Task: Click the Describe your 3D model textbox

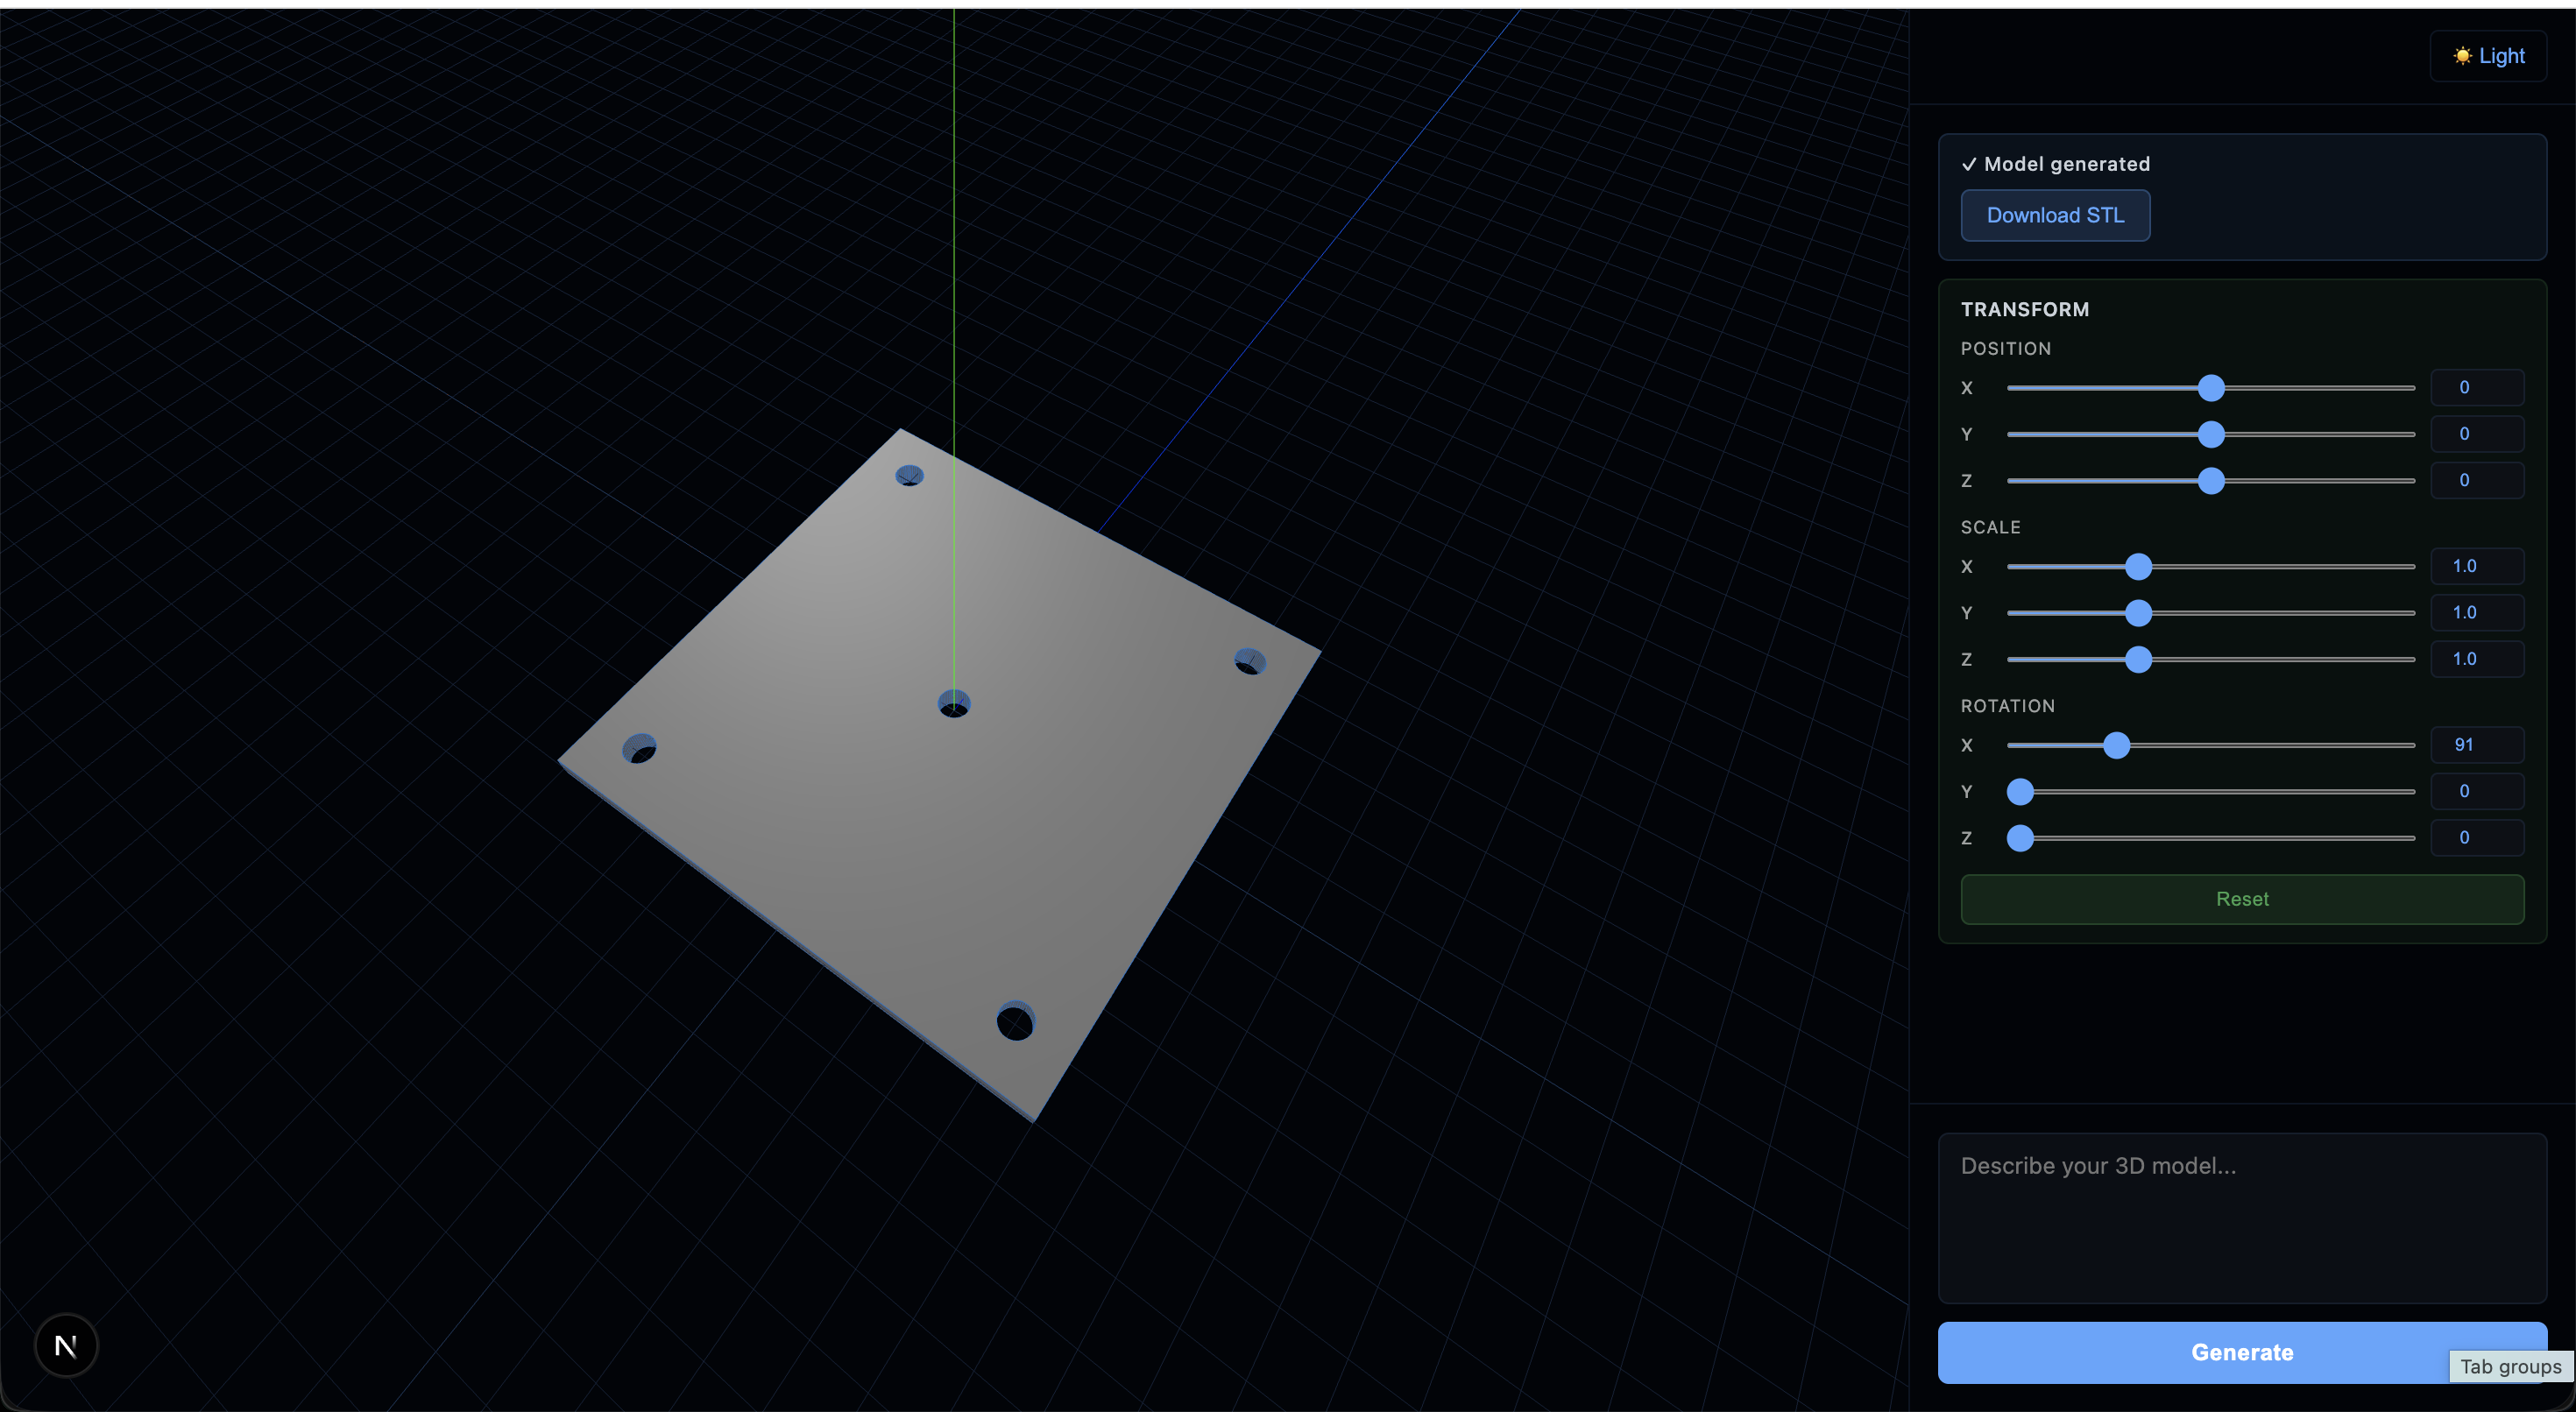Action: coord(2241,1217)
